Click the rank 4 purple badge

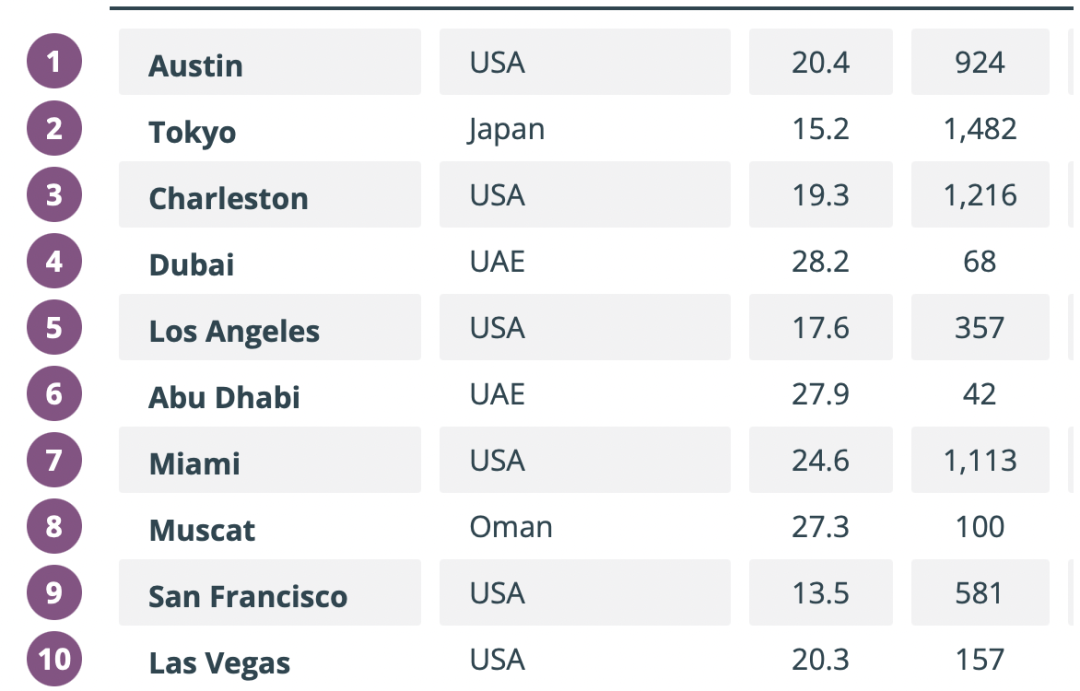pos(54,261)
